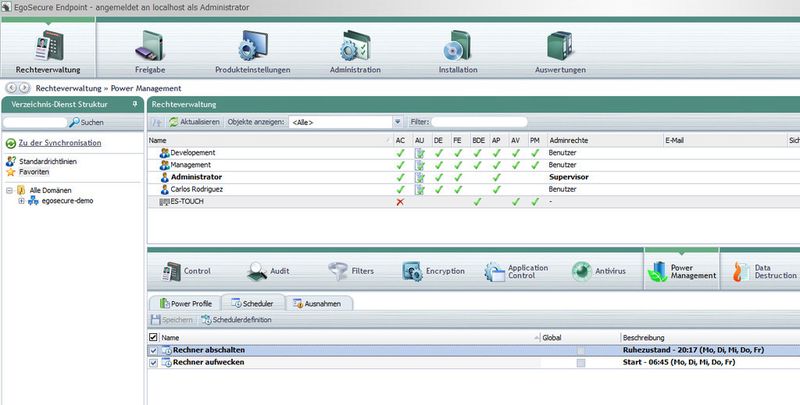800x405 pixels.
Task: Click the Aktualisieren button label
Action: pos(200,122)
